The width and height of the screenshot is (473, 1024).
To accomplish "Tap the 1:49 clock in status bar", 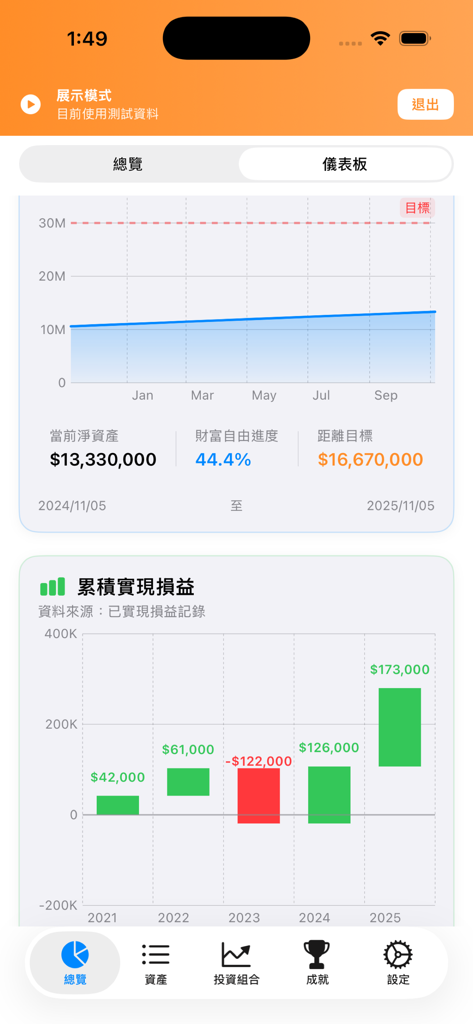I will [87, 39].
